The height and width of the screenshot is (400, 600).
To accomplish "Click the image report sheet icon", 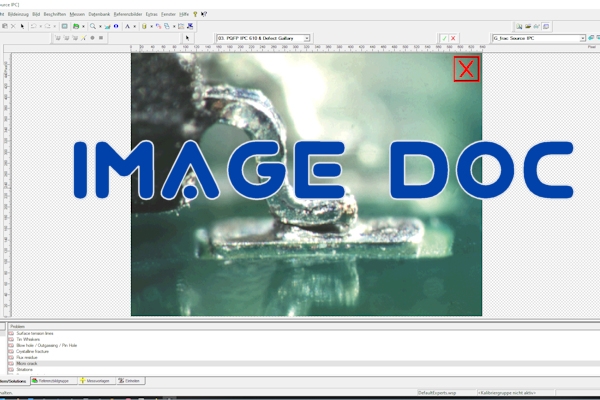I will click(181, 26).
